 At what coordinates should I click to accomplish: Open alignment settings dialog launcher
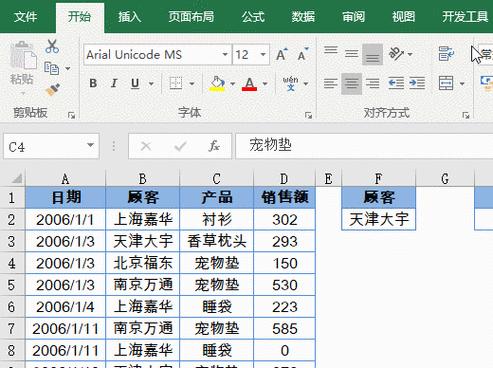[466, 116]
